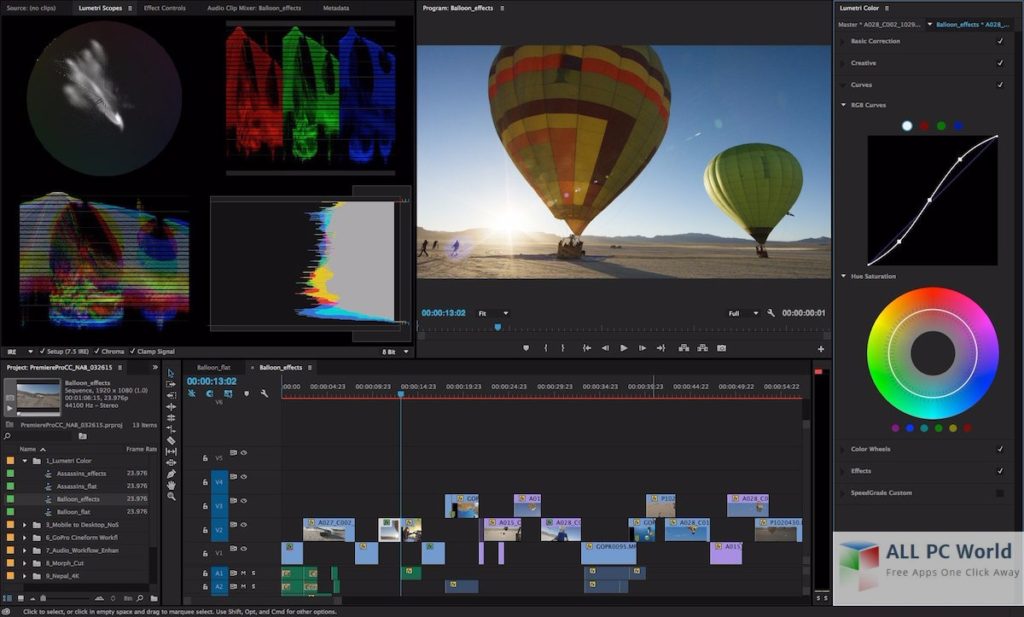Collapse the RGB Curves section
Viewport: 1024px width, 617px height.
point(843,105)
